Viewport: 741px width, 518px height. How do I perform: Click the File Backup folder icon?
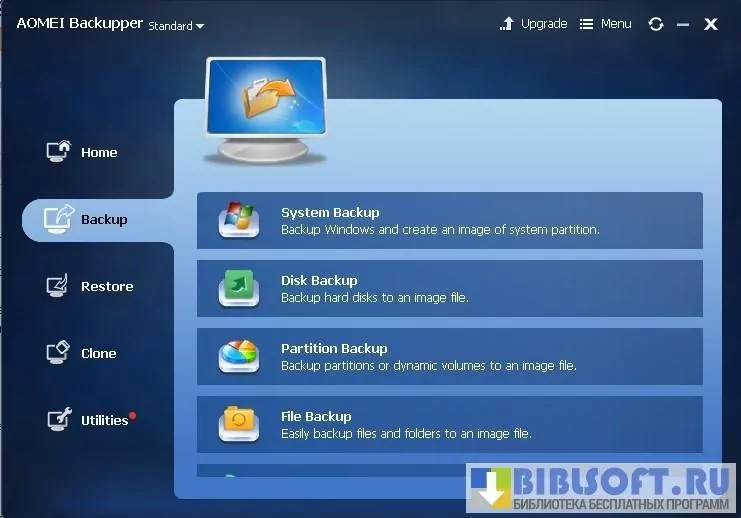239,424
